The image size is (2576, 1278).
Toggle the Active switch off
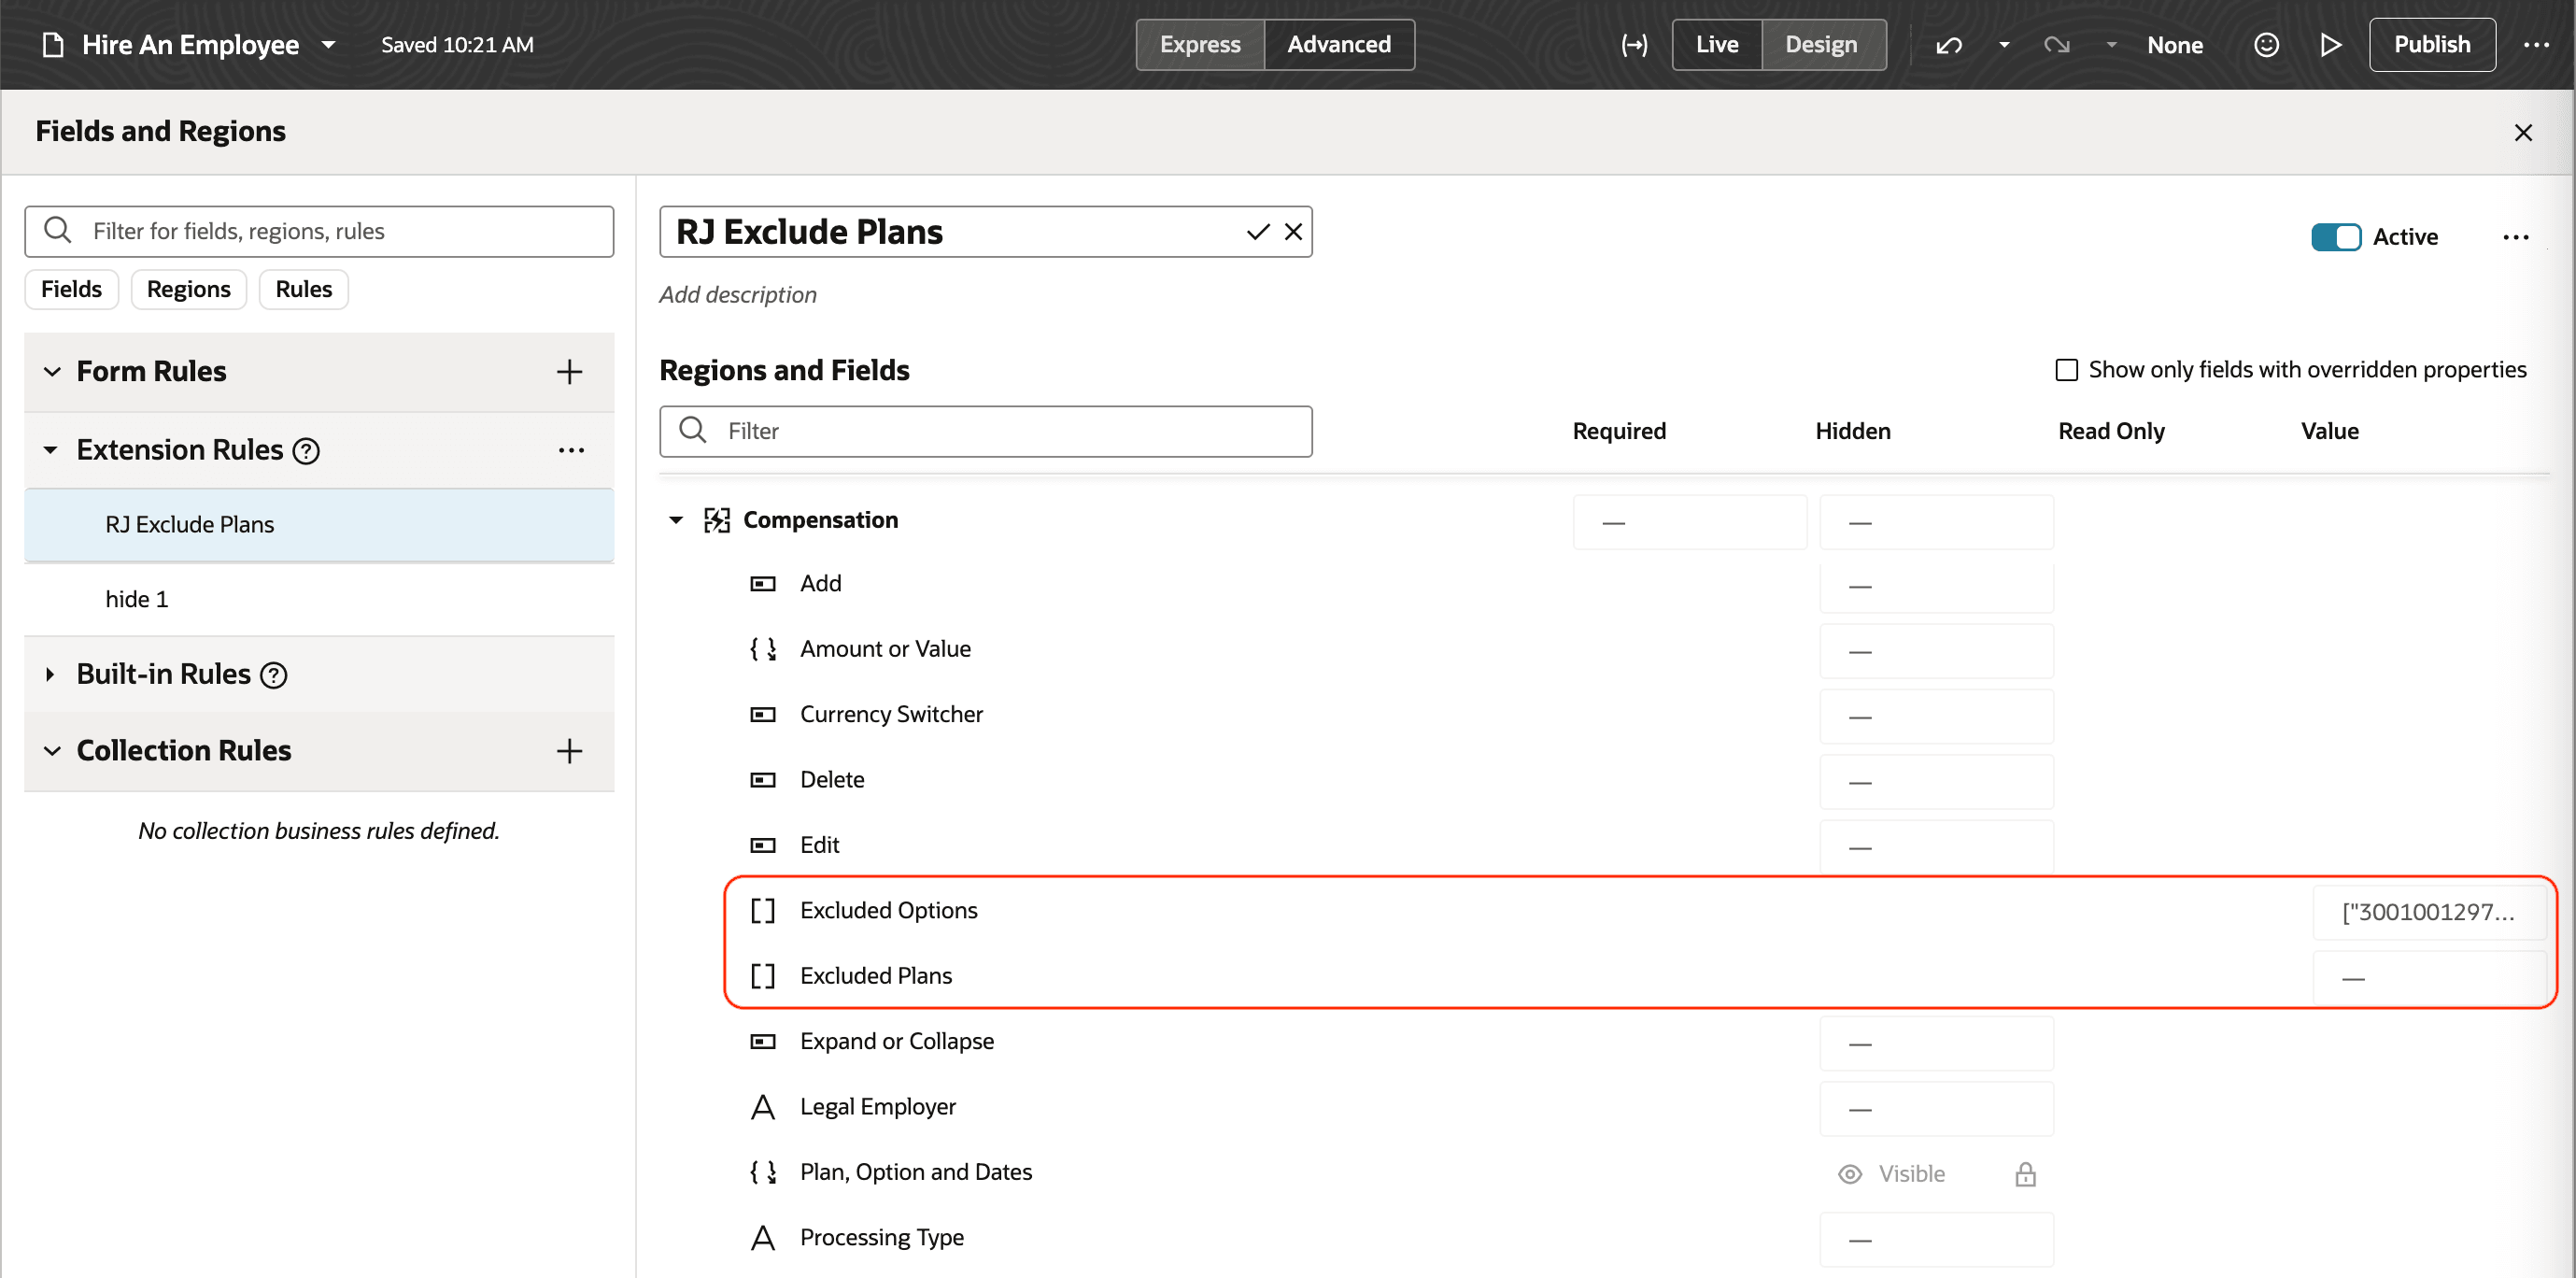[x=2335, y=237]
